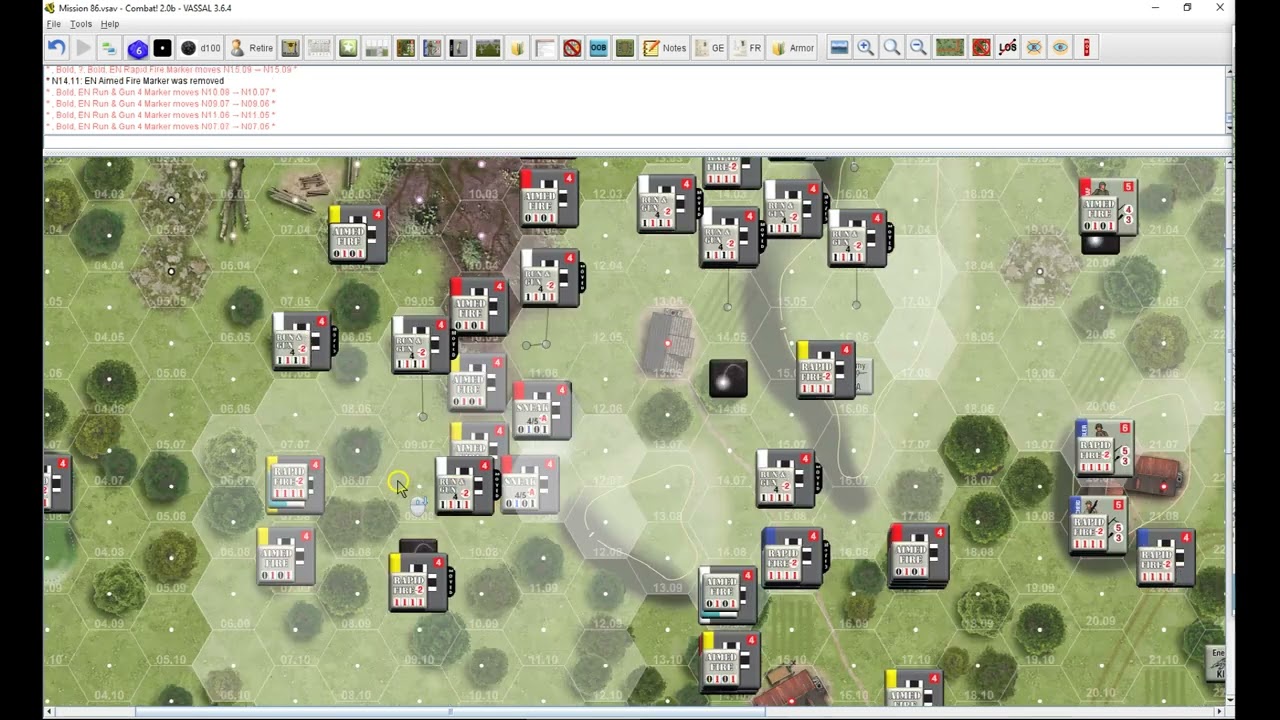Select the black die counter near hex 14.06

[x=728, y=379]
